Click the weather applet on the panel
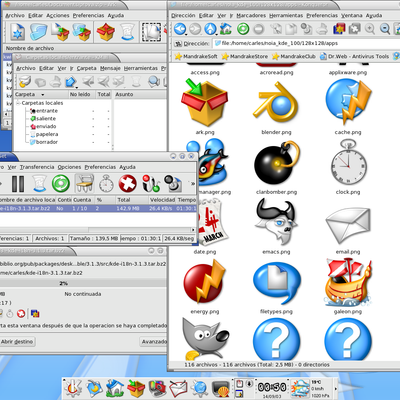400x400 pixels. coord(300,388)
